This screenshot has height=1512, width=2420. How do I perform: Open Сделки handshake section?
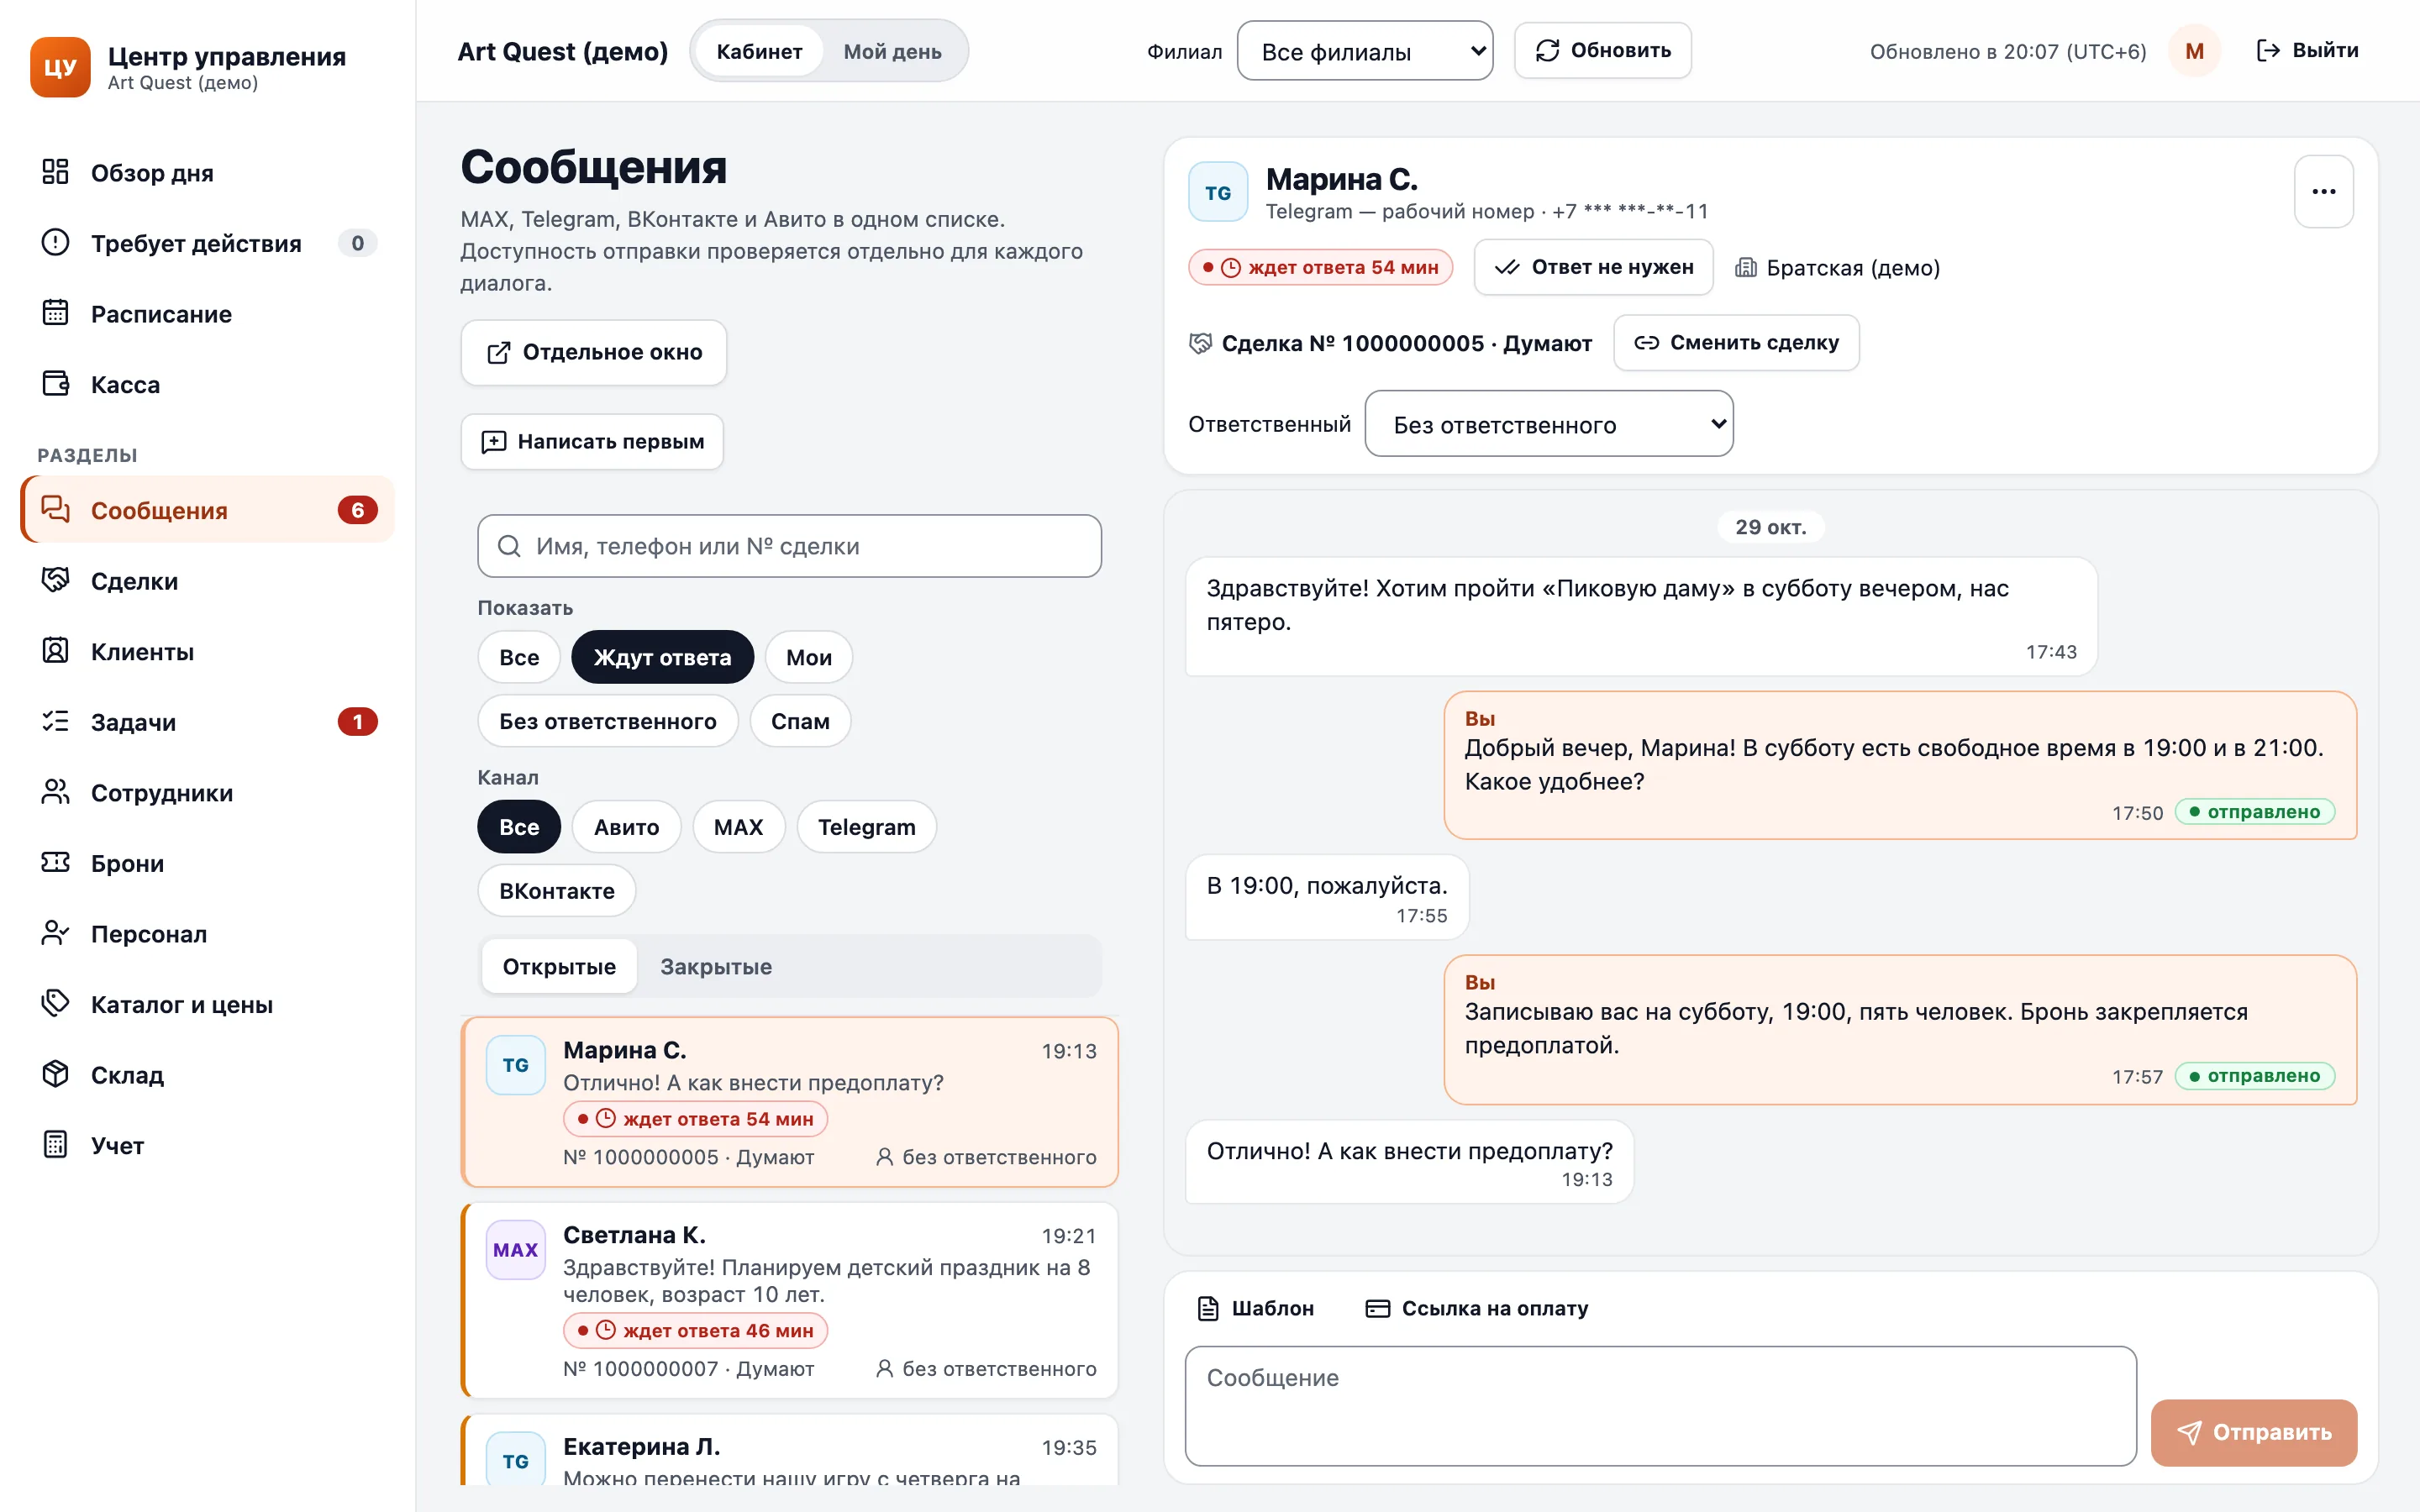[x=207, y=581]
